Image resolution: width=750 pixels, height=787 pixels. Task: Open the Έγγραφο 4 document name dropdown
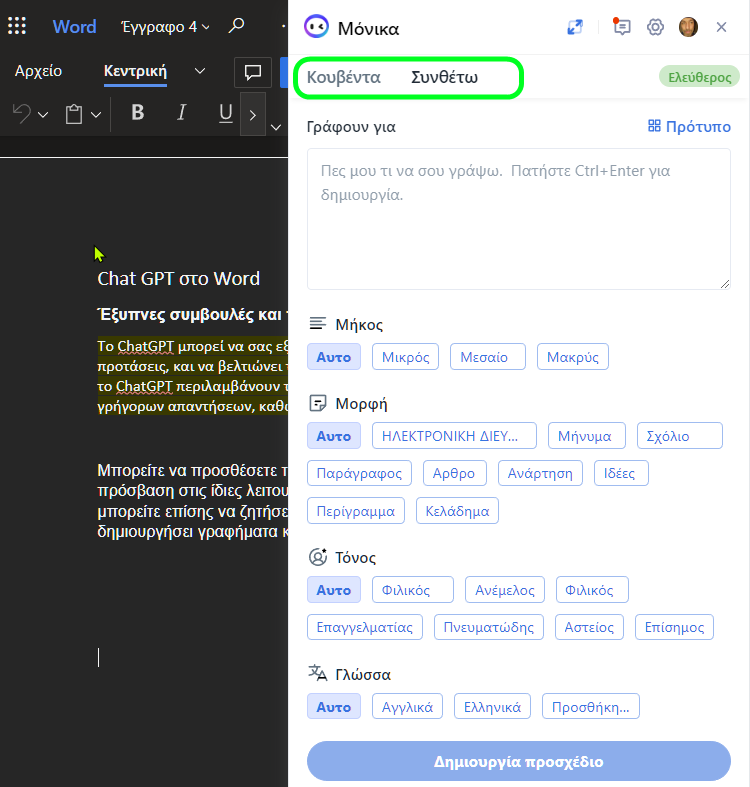point(165,27)
